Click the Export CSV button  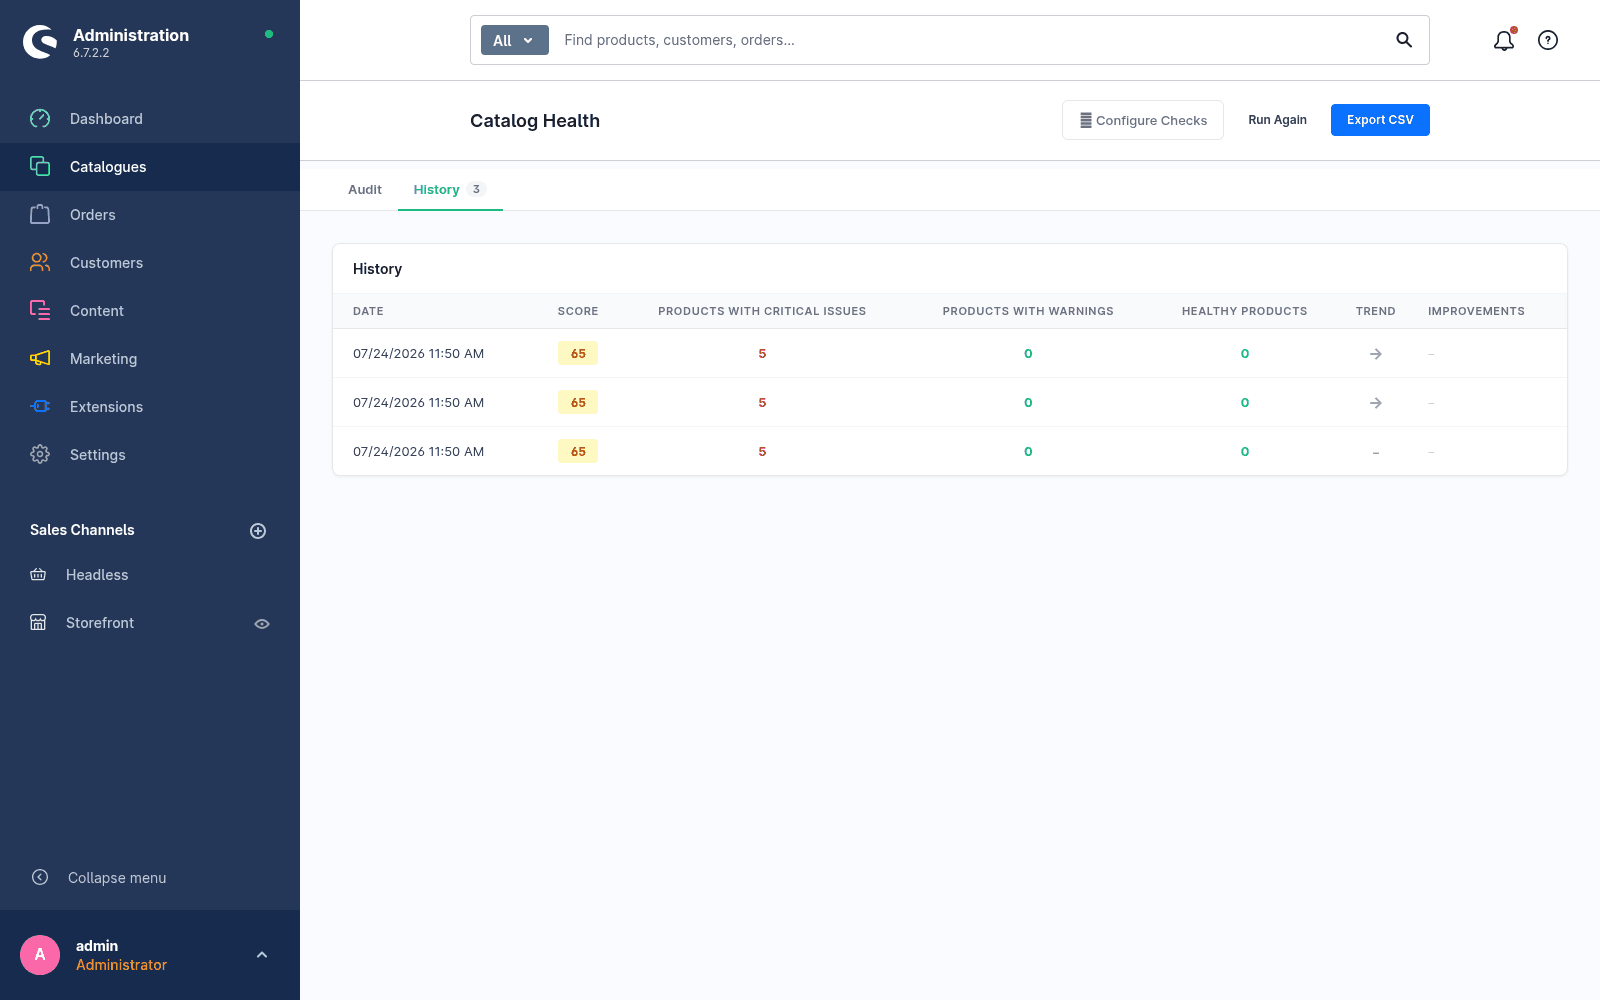[x=1380, y=120]
